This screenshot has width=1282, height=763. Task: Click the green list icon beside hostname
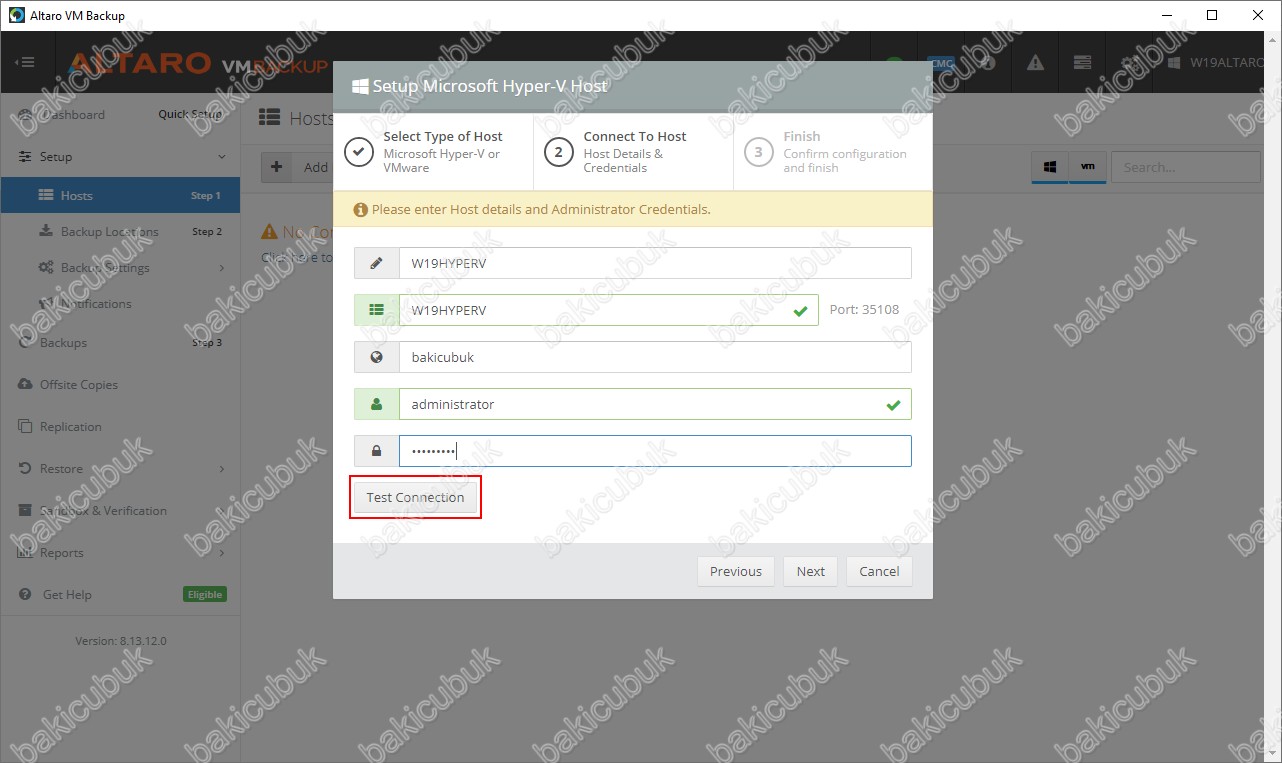coord(376,310)
